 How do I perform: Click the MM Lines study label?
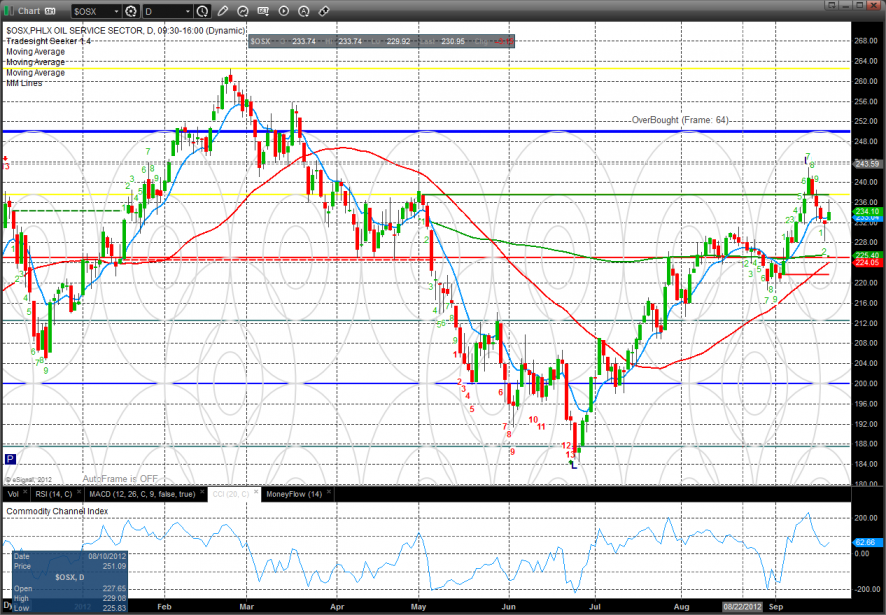tap(24, 83)
